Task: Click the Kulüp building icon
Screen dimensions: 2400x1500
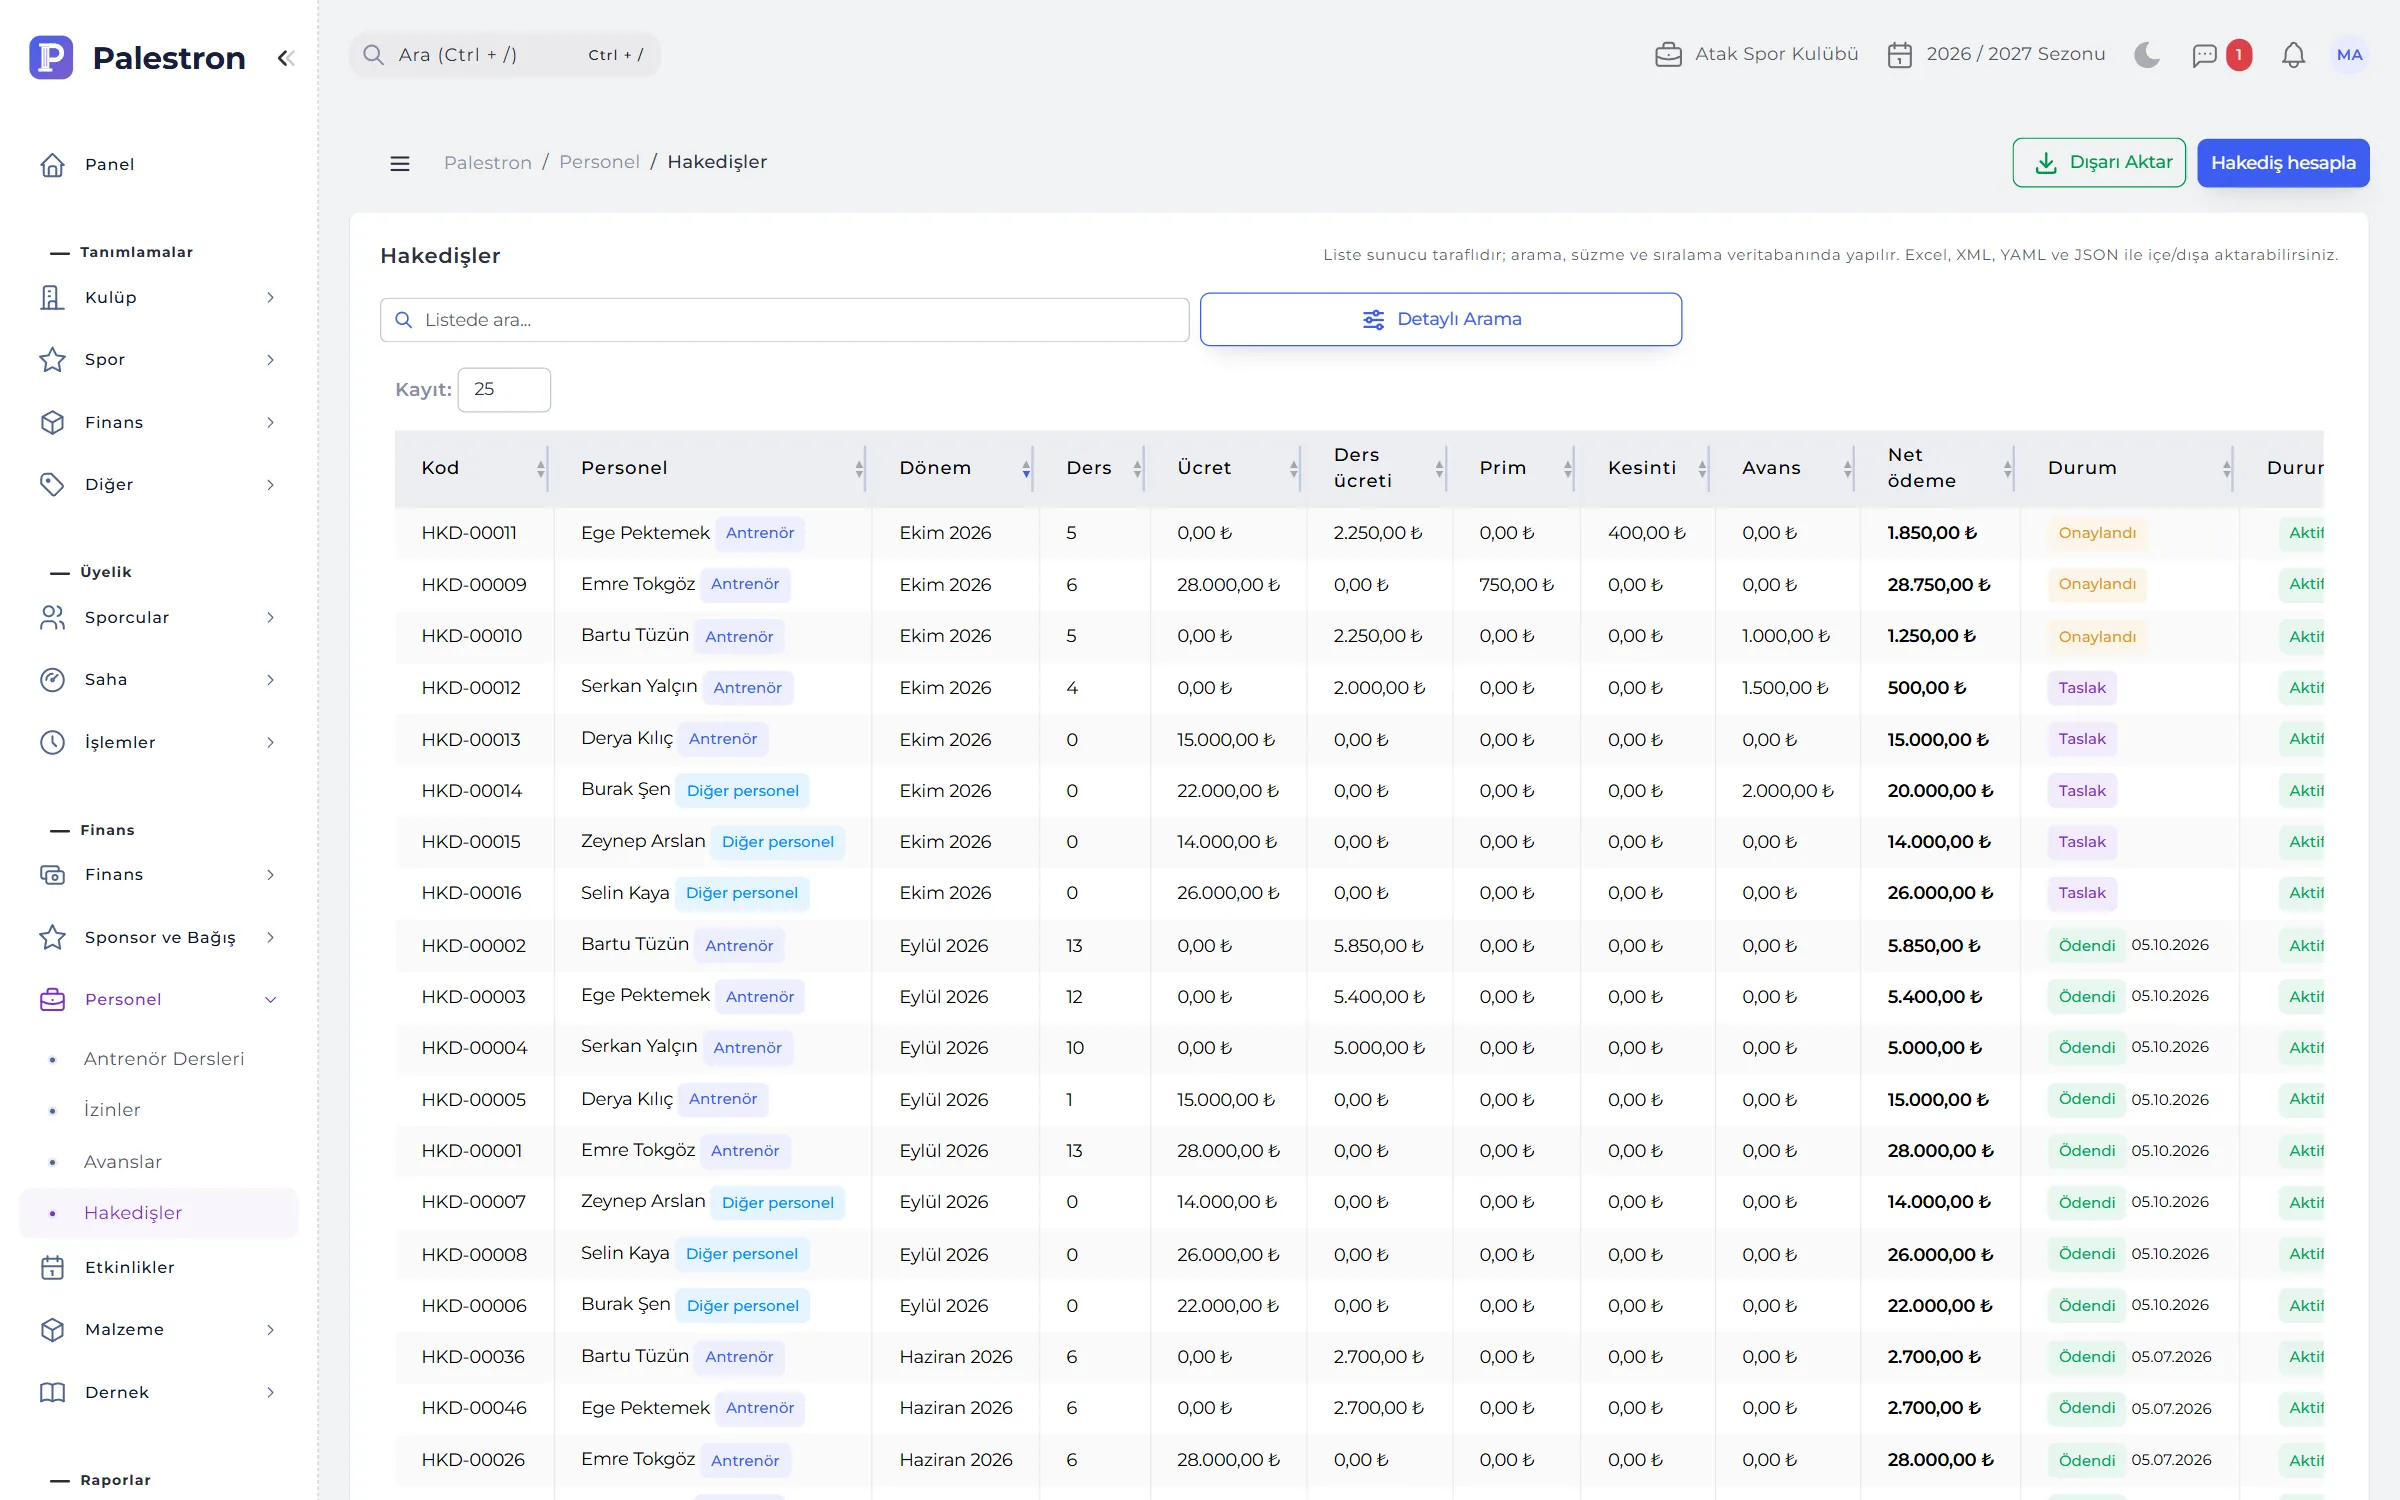Action: pyautogui.click(x=52, y=297)
